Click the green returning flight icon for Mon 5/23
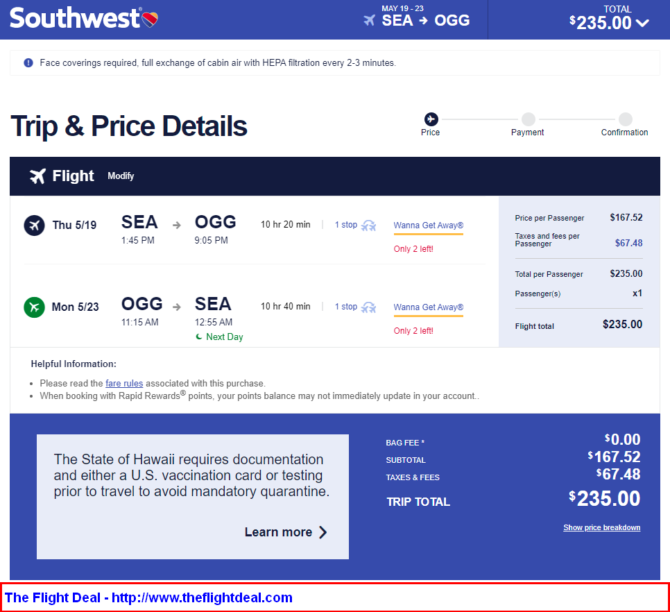The height and width of the screenshot is (612, 670). coord(34,307)
